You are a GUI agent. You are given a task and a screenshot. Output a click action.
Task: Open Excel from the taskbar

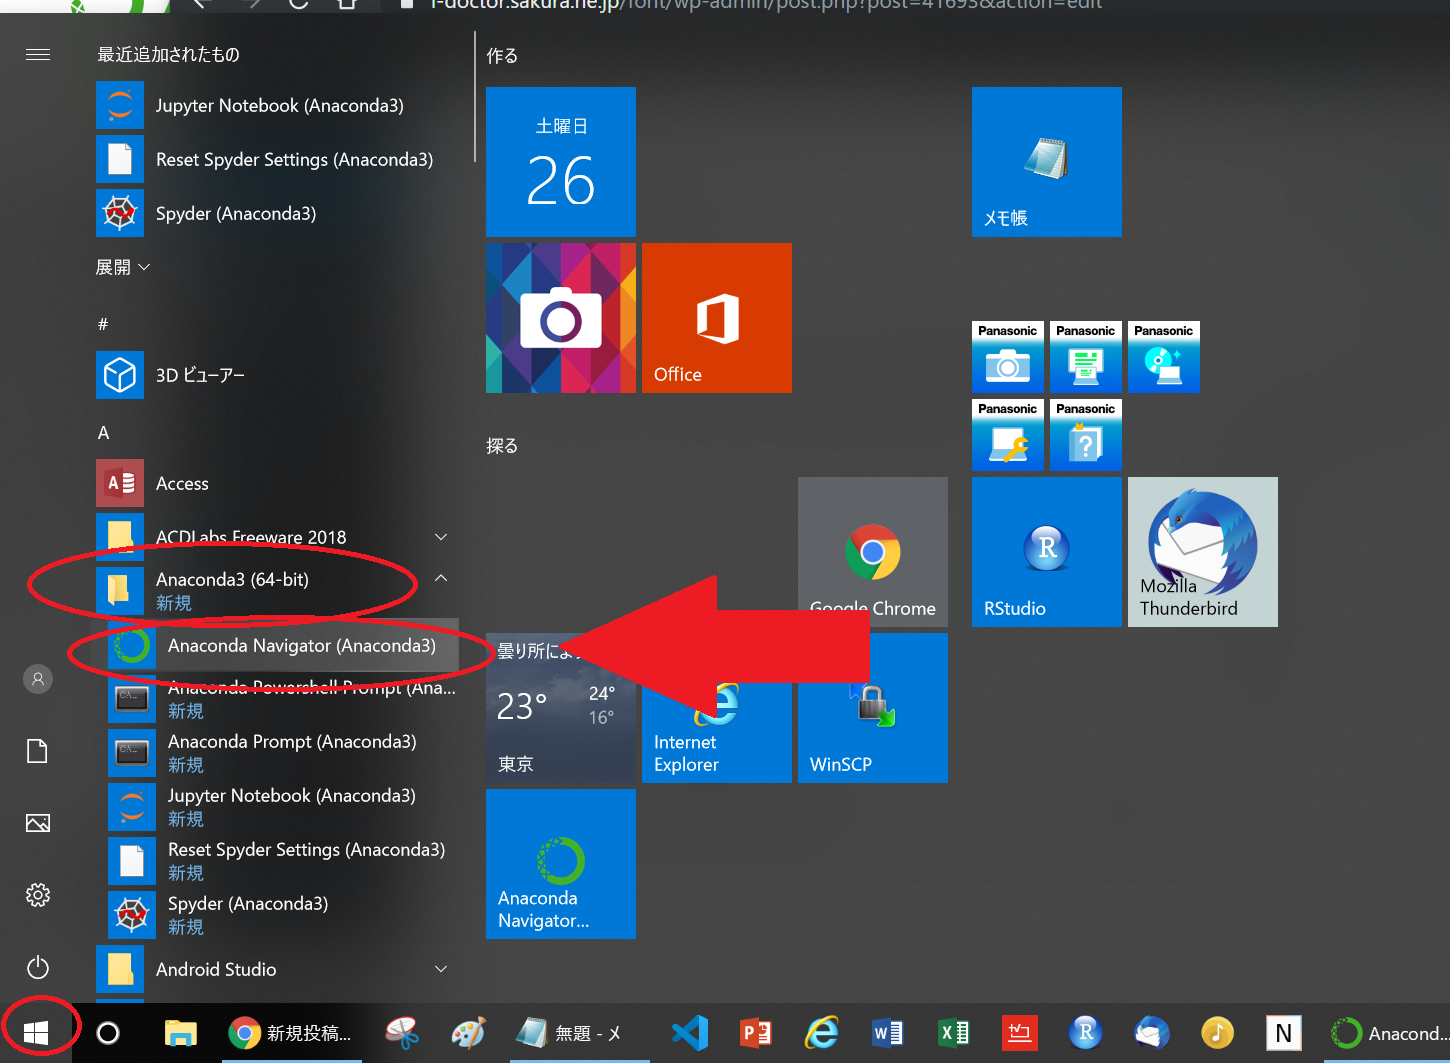(x=953, y=1033)
